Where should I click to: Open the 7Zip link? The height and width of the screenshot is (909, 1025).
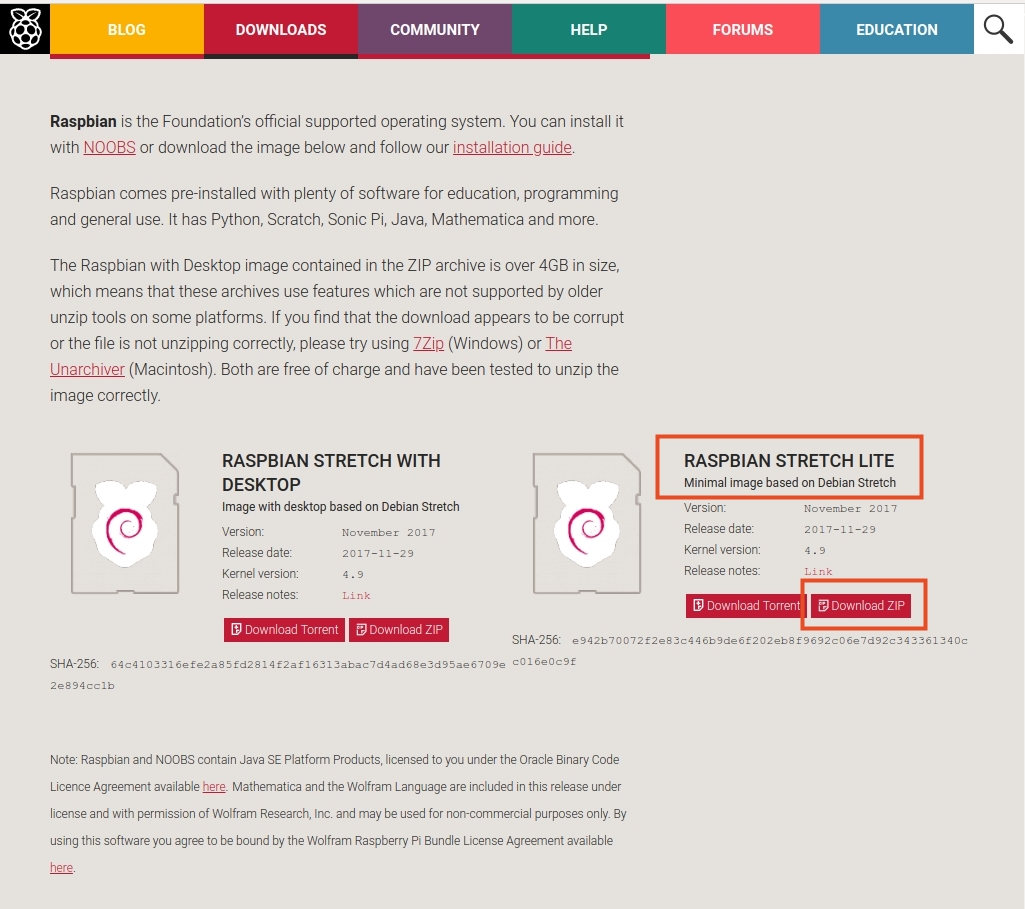pyautogui.click(x=428, y=344)
